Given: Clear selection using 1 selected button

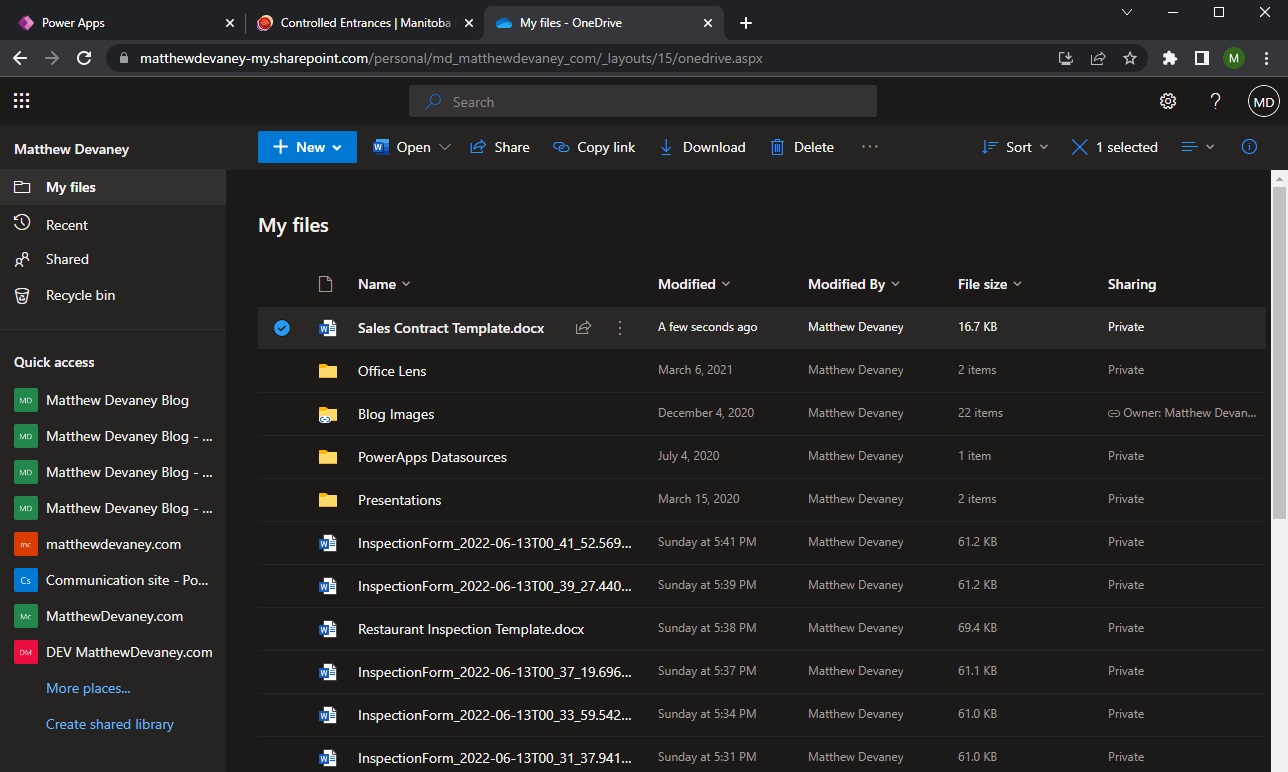Looking at the screenshot, I should click(x=1114, y=147).
